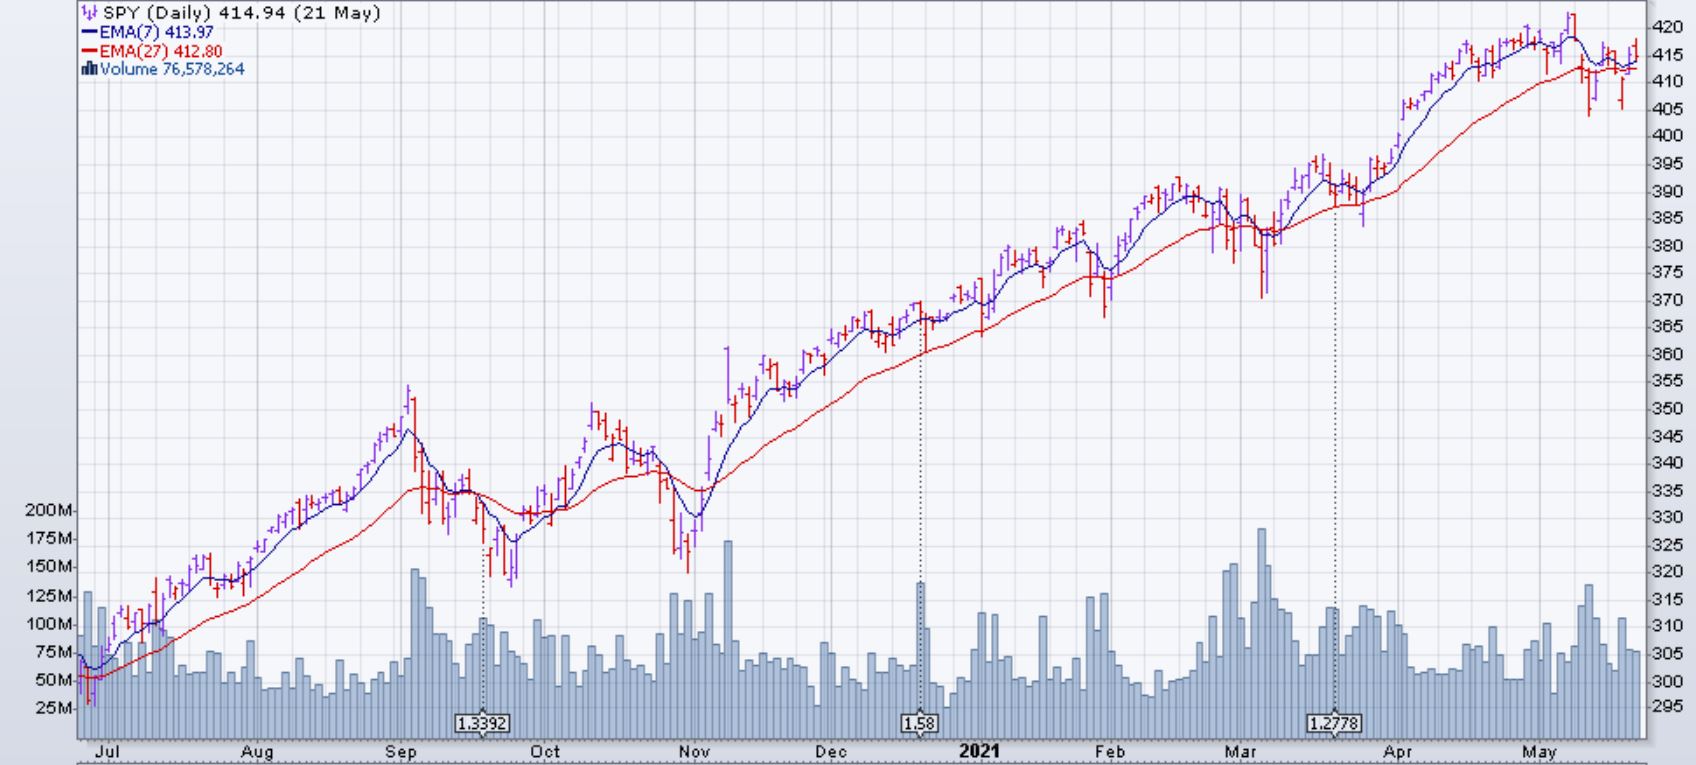The image size is (1696, 765).
Task: Click the Volume histogram icon in legend
Action: [89, 69]
